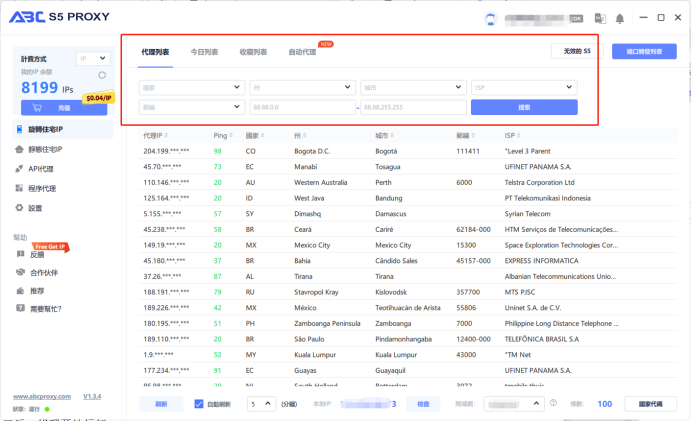Viewport: 691px width, 422px height.
Task: Click the user avatar icon
Action: pyautogui.click(x=490, y=18)
